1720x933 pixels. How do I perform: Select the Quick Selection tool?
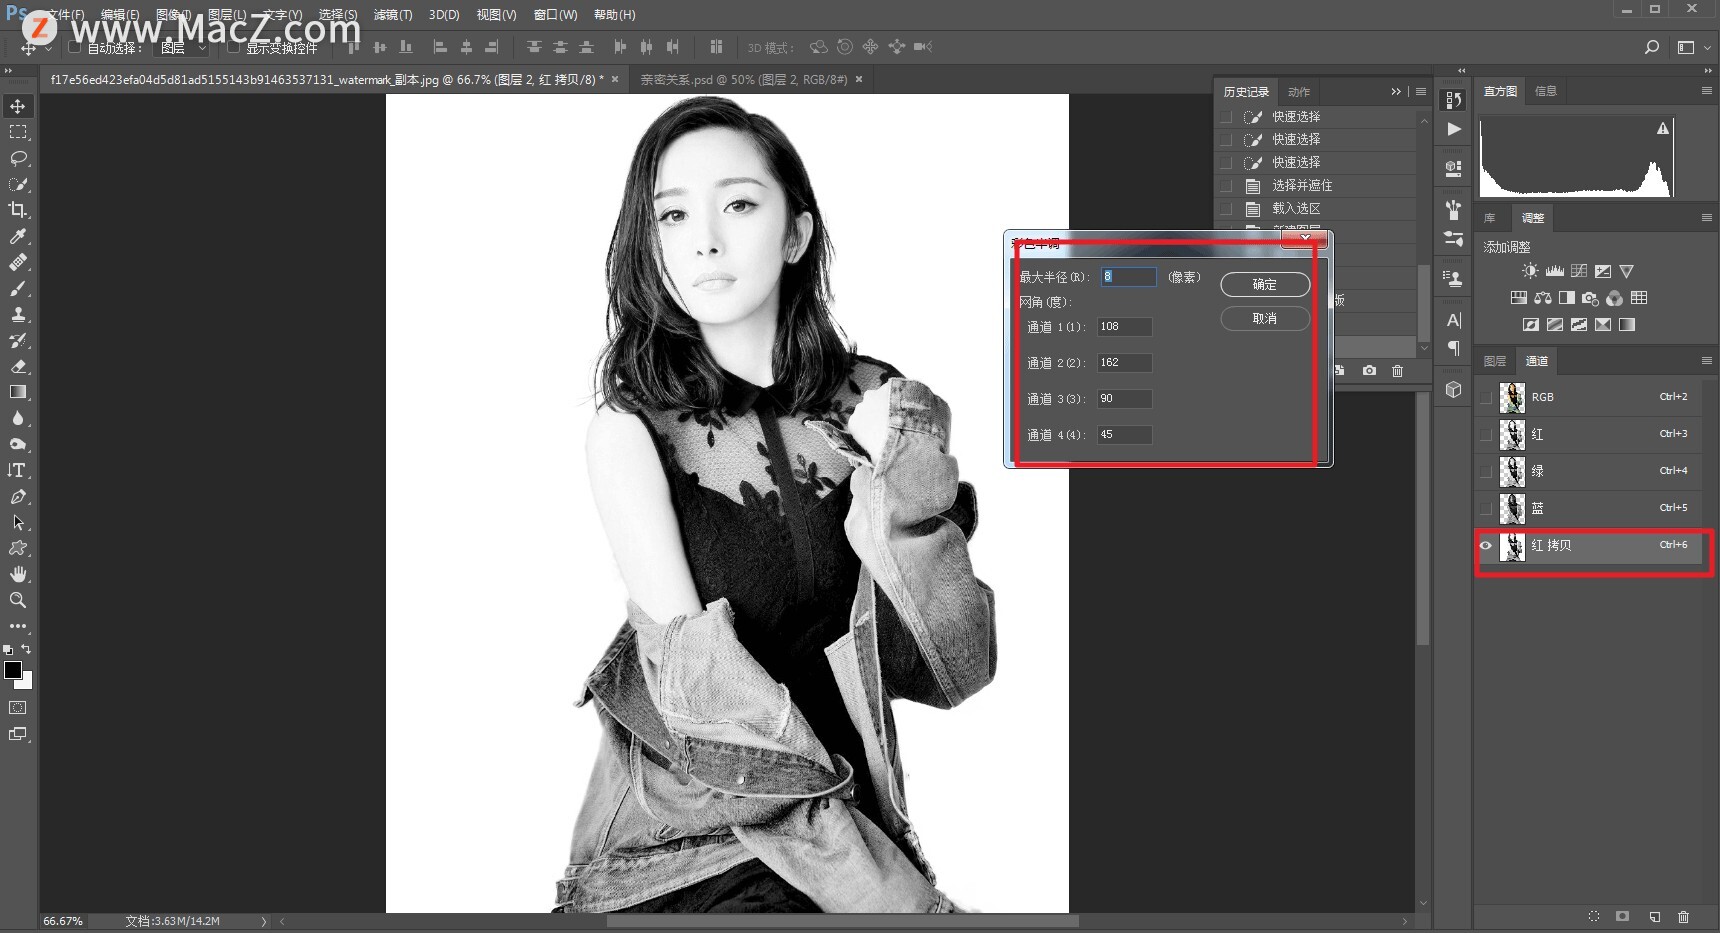click(18, 184)
